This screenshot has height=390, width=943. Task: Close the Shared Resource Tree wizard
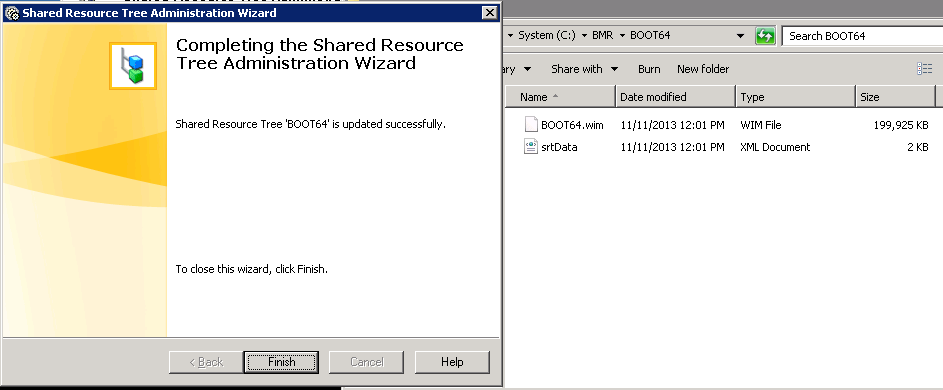coord(490,13)
